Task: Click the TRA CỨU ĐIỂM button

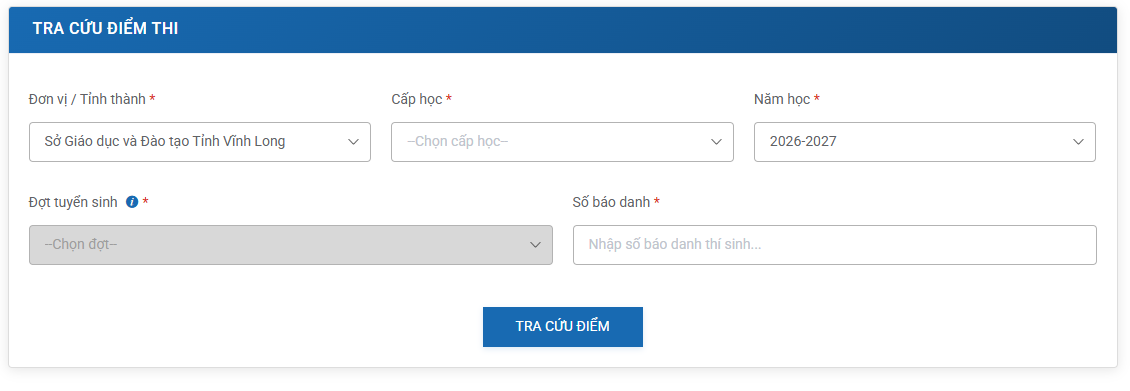Action: click(x=563, y=327)
